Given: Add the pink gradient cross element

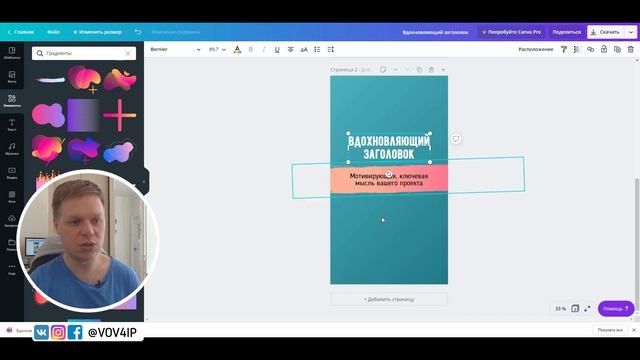Looking at the screenshot, I should click(120, 115).
